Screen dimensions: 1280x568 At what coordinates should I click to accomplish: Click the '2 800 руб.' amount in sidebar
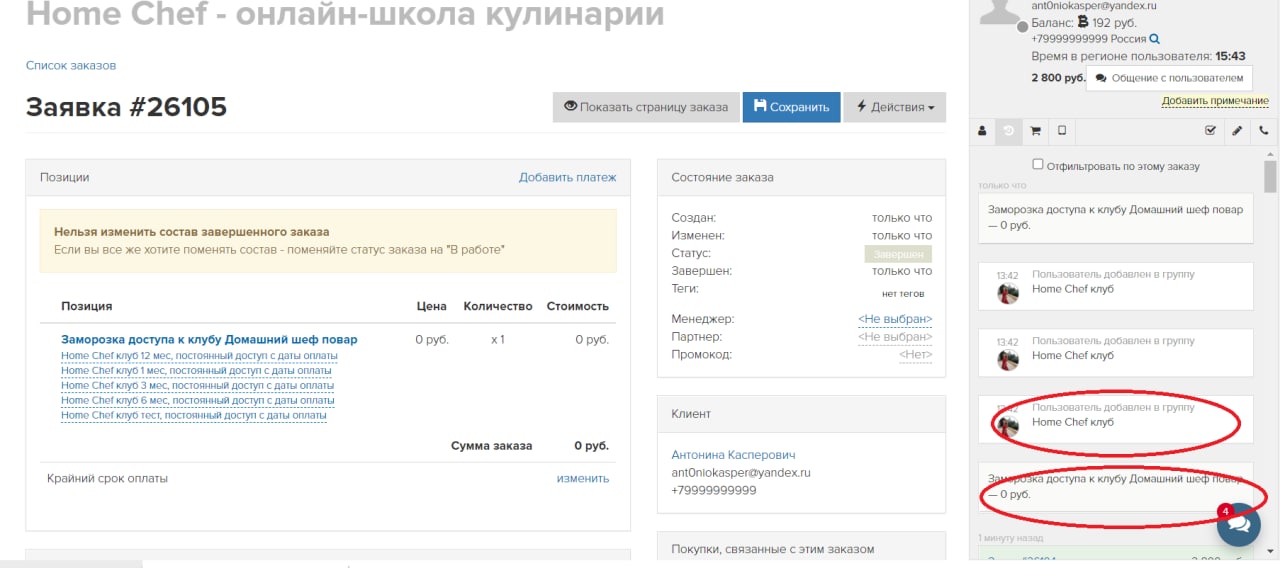pos(1058,77)
